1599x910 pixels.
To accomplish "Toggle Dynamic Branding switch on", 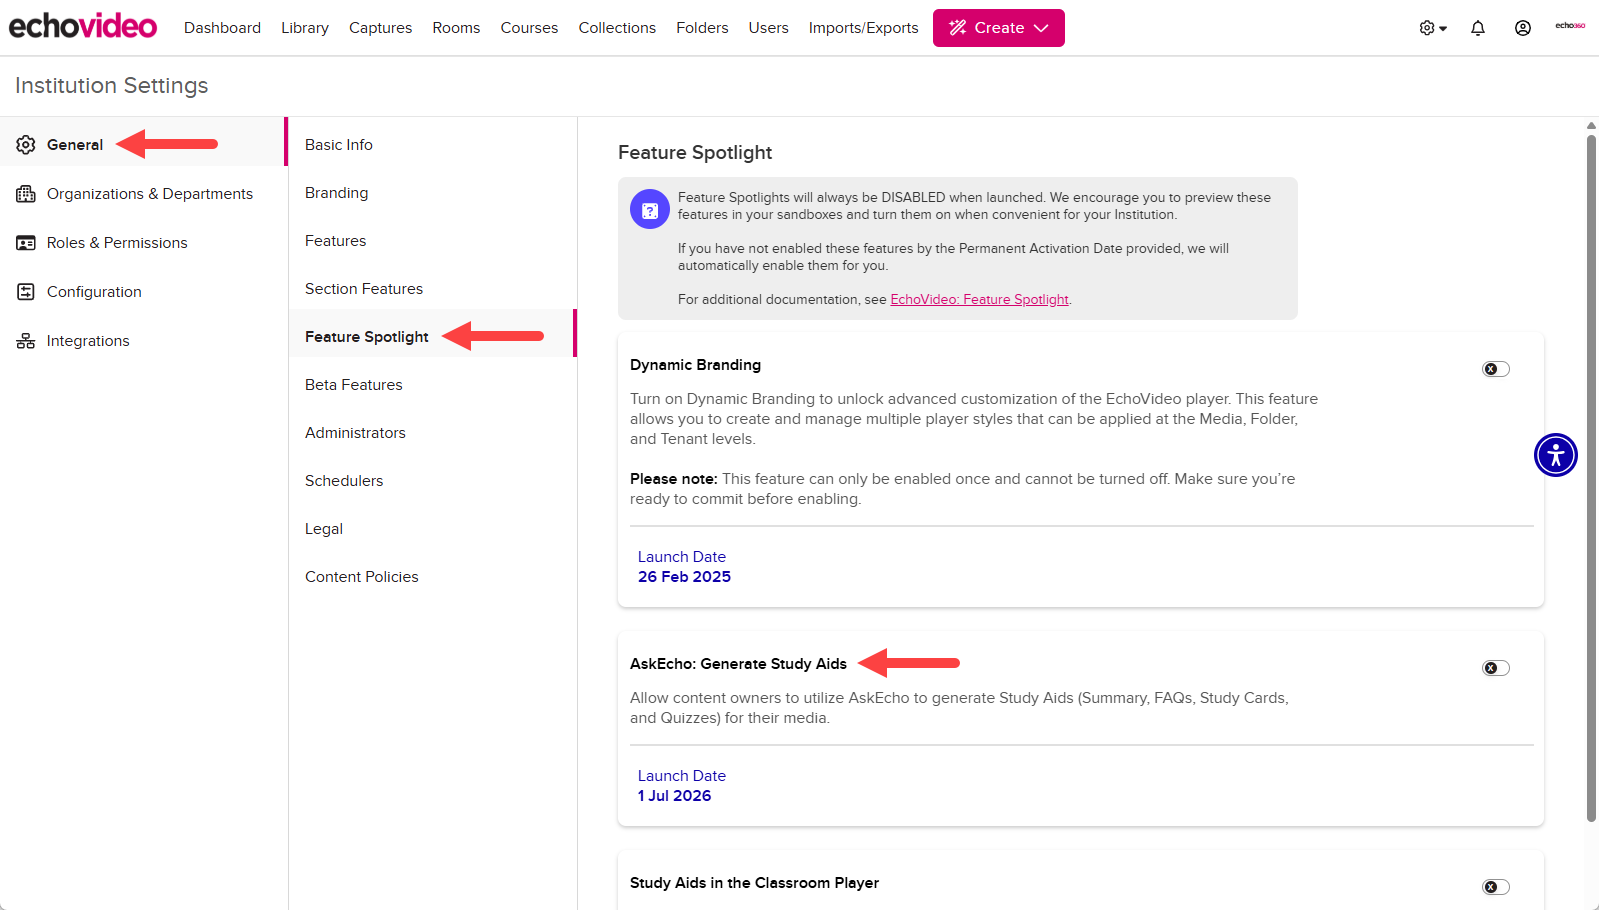I will tap(1496, 369).
